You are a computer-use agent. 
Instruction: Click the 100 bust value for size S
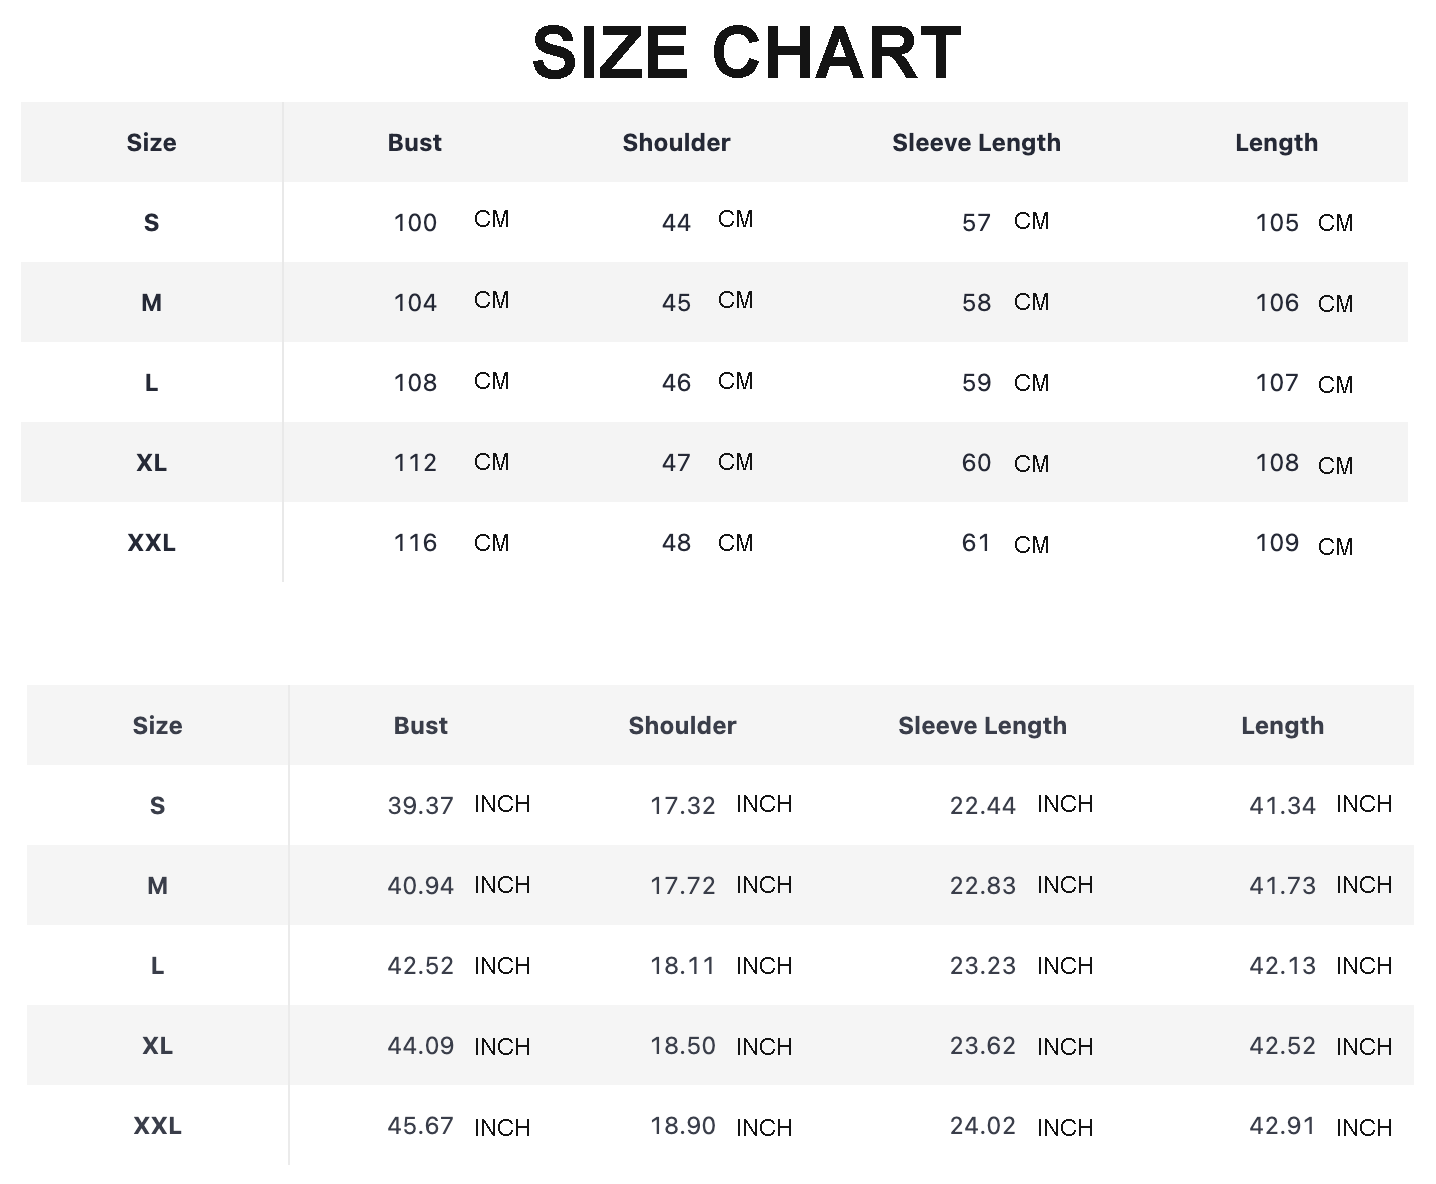pos(415,223)
